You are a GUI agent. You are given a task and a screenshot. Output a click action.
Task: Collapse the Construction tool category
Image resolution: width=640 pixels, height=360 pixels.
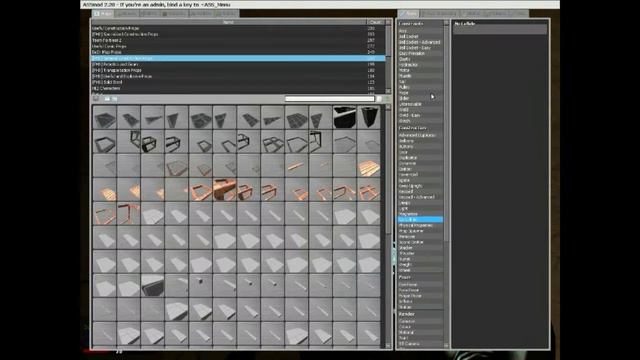pyautogui.click(x=420, y=128)
